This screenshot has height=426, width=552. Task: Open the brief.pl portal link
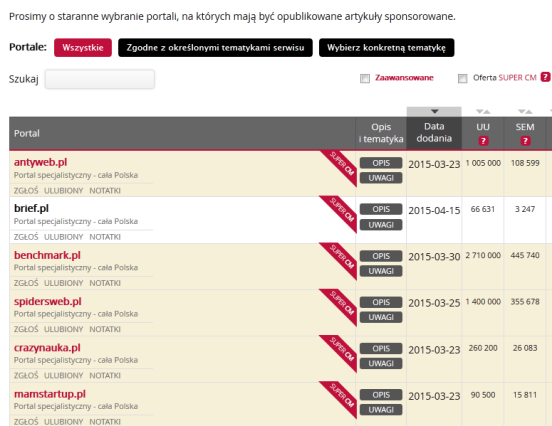pos(31,208)
